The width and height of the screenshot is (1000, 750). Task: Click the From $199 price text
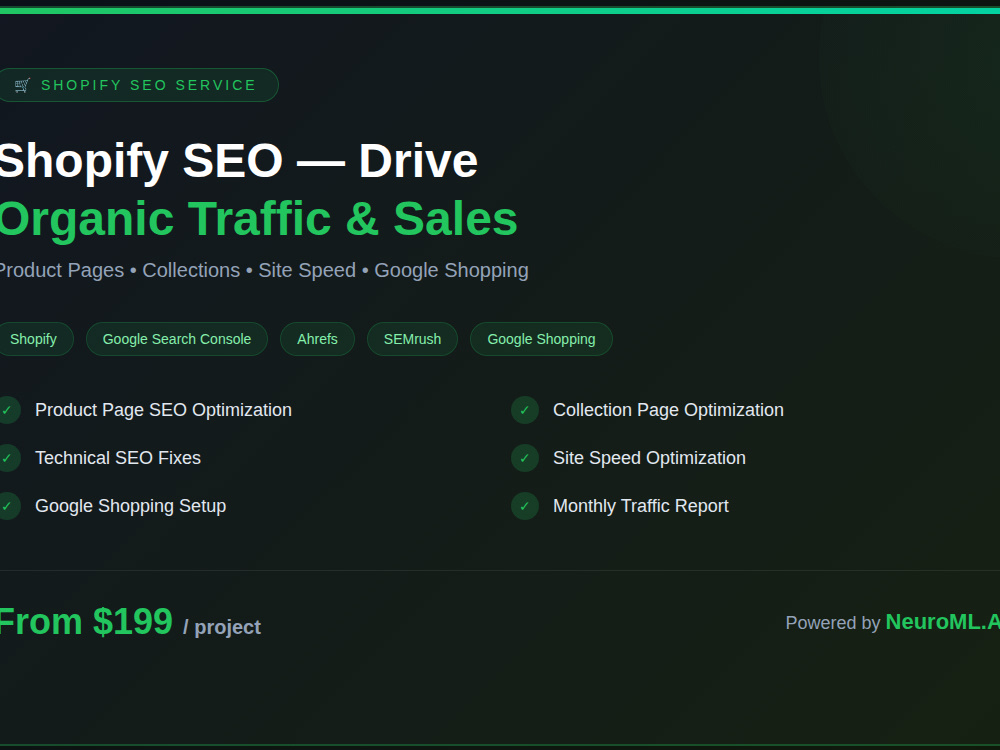coord(85,621)
